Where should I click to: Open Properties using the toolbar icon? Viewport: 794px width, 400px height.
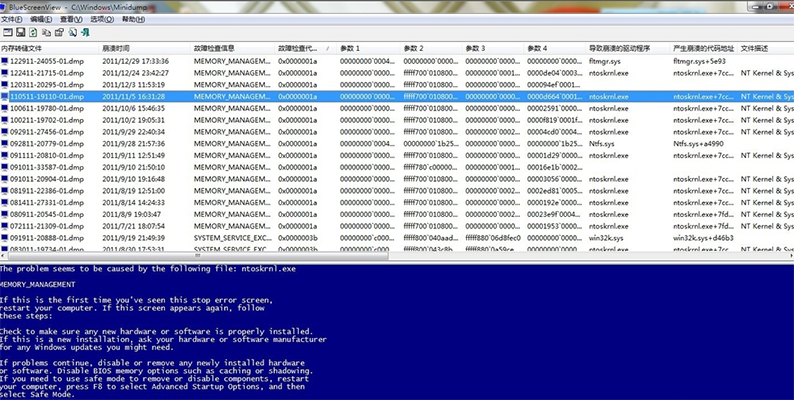[x=59, y=33]
